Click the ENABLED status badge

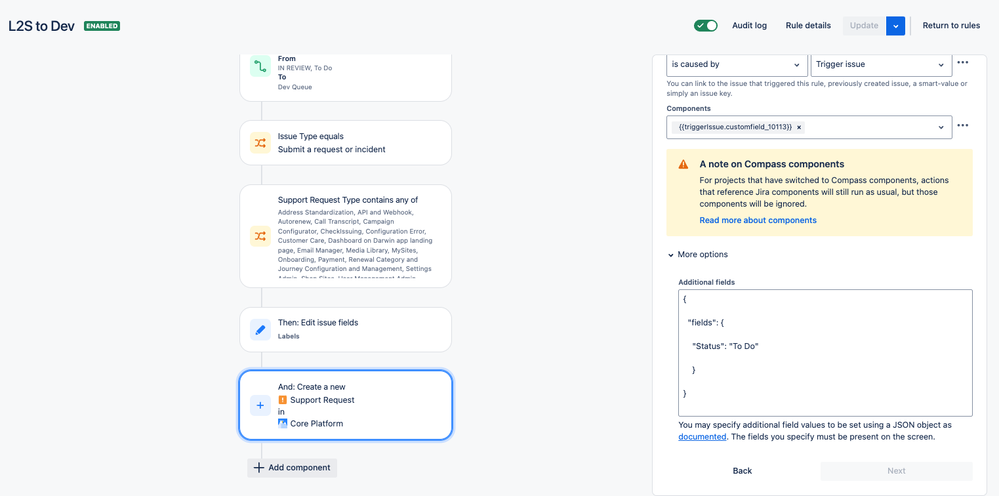[x=102, y=26]
